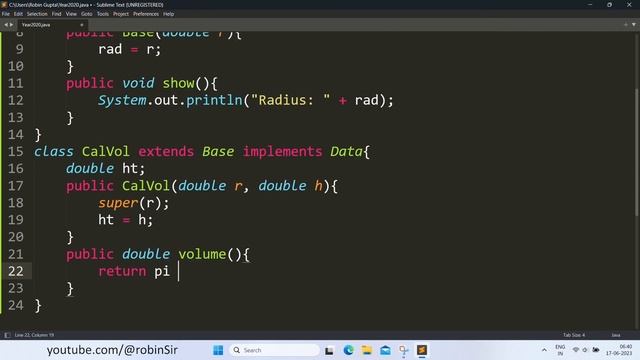Open the Mail app from taskbar
This screenshot has height=360, width=640.
[385, 350]
